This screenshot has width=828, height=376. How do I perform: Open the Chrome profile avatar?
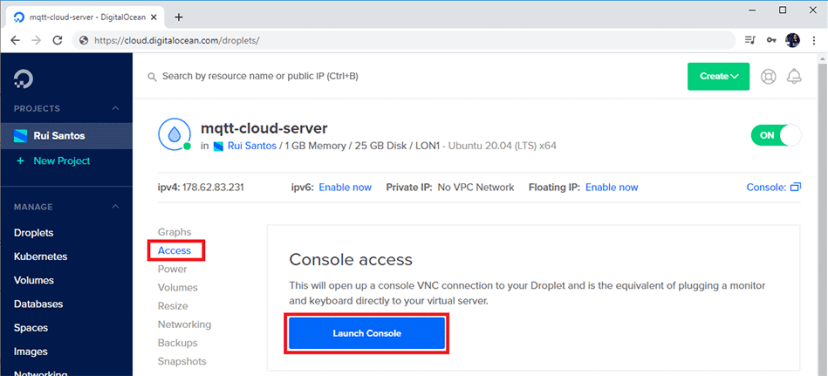coord(792,40)
